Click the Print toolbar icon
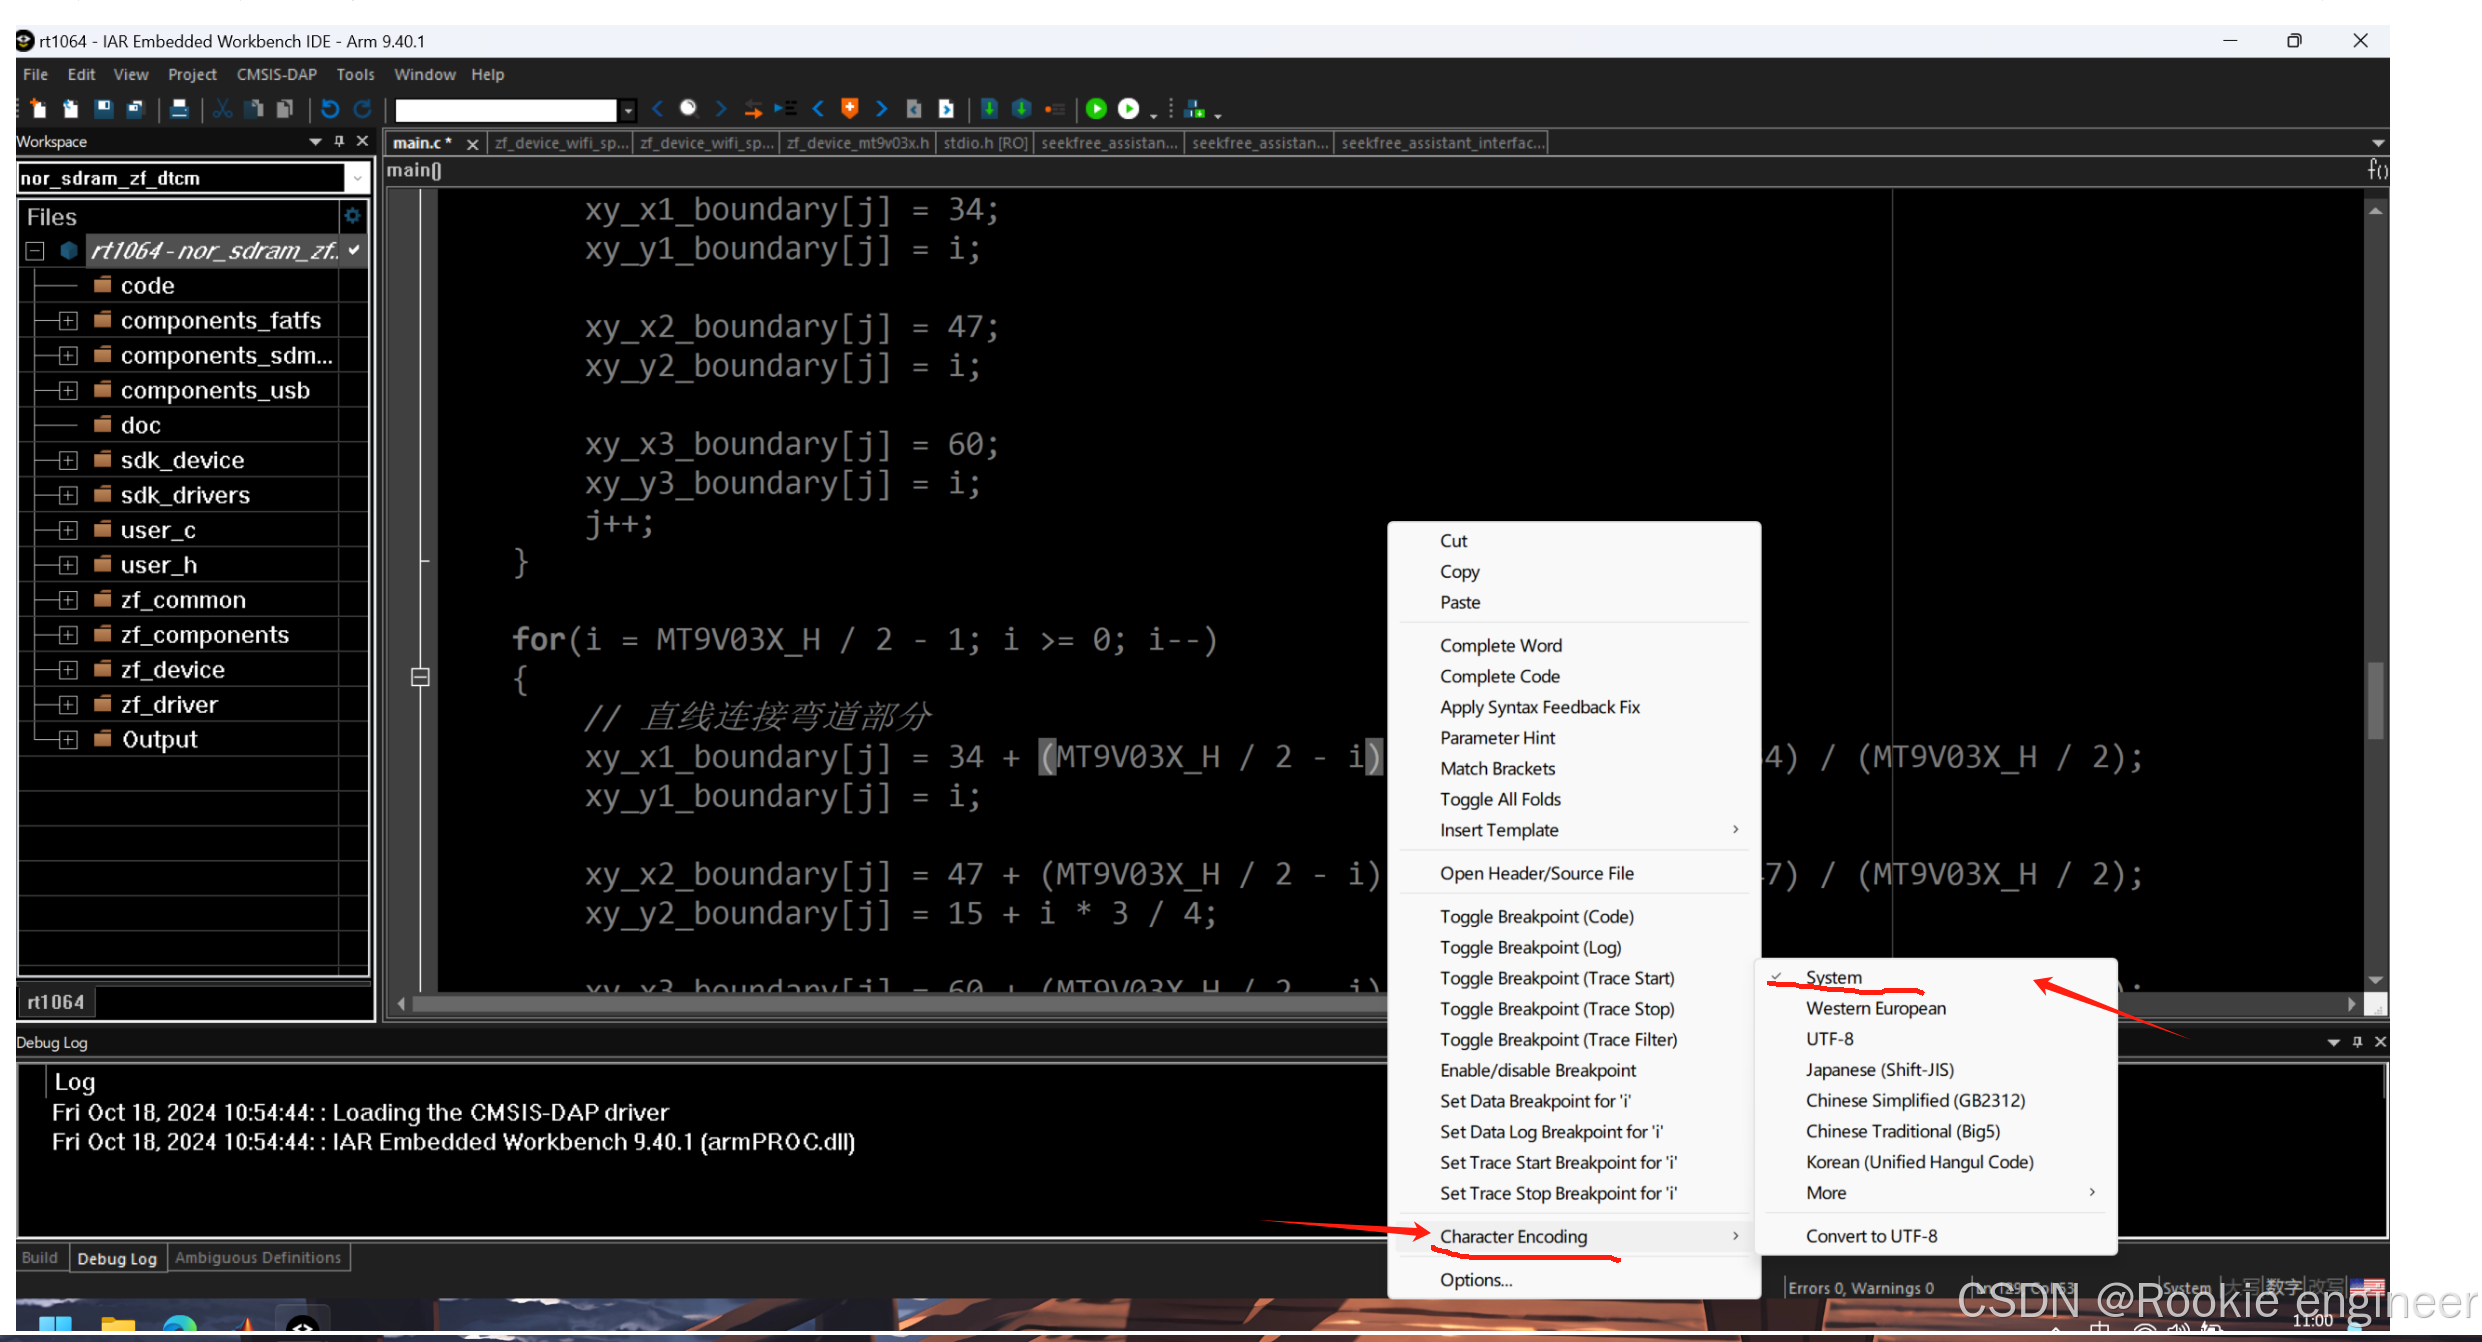The height and width of the screenshot is (1342, 2482). pos(179,109)
